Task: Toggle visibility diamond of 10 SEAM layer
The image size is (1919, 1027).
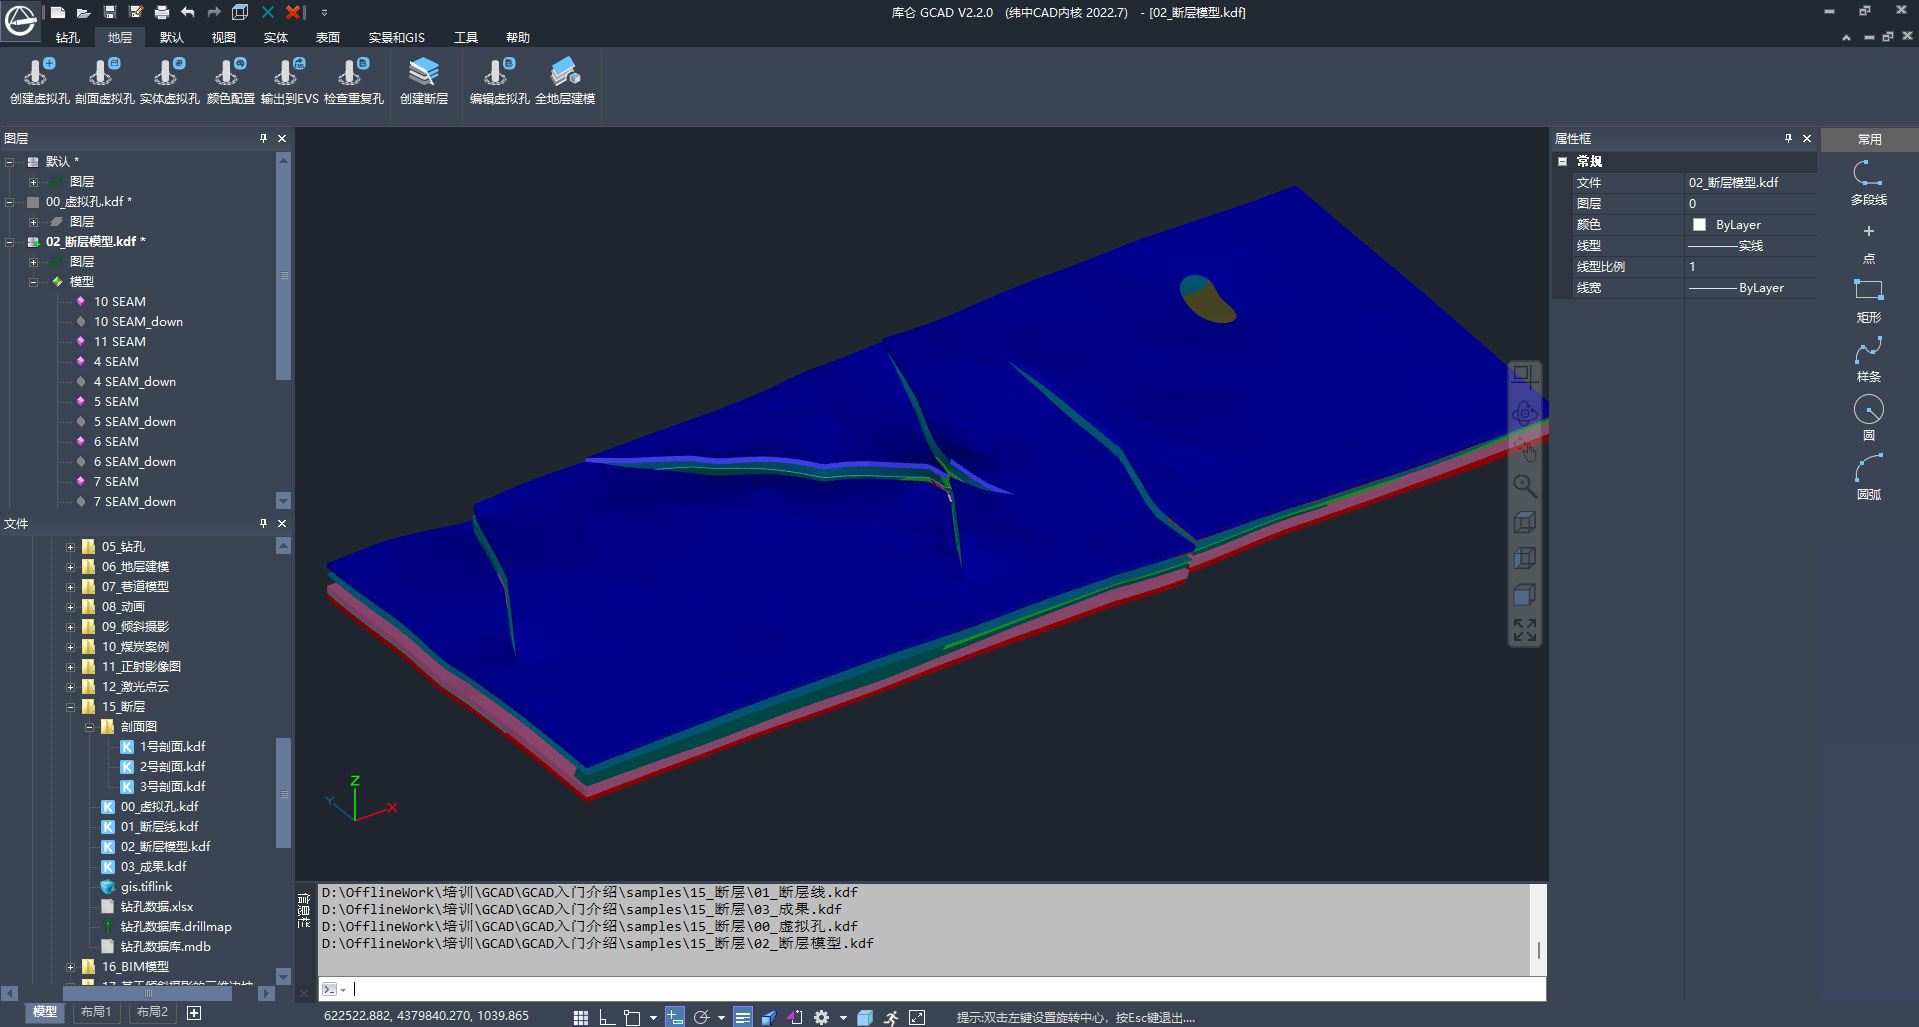Action: tap(81, 301)
